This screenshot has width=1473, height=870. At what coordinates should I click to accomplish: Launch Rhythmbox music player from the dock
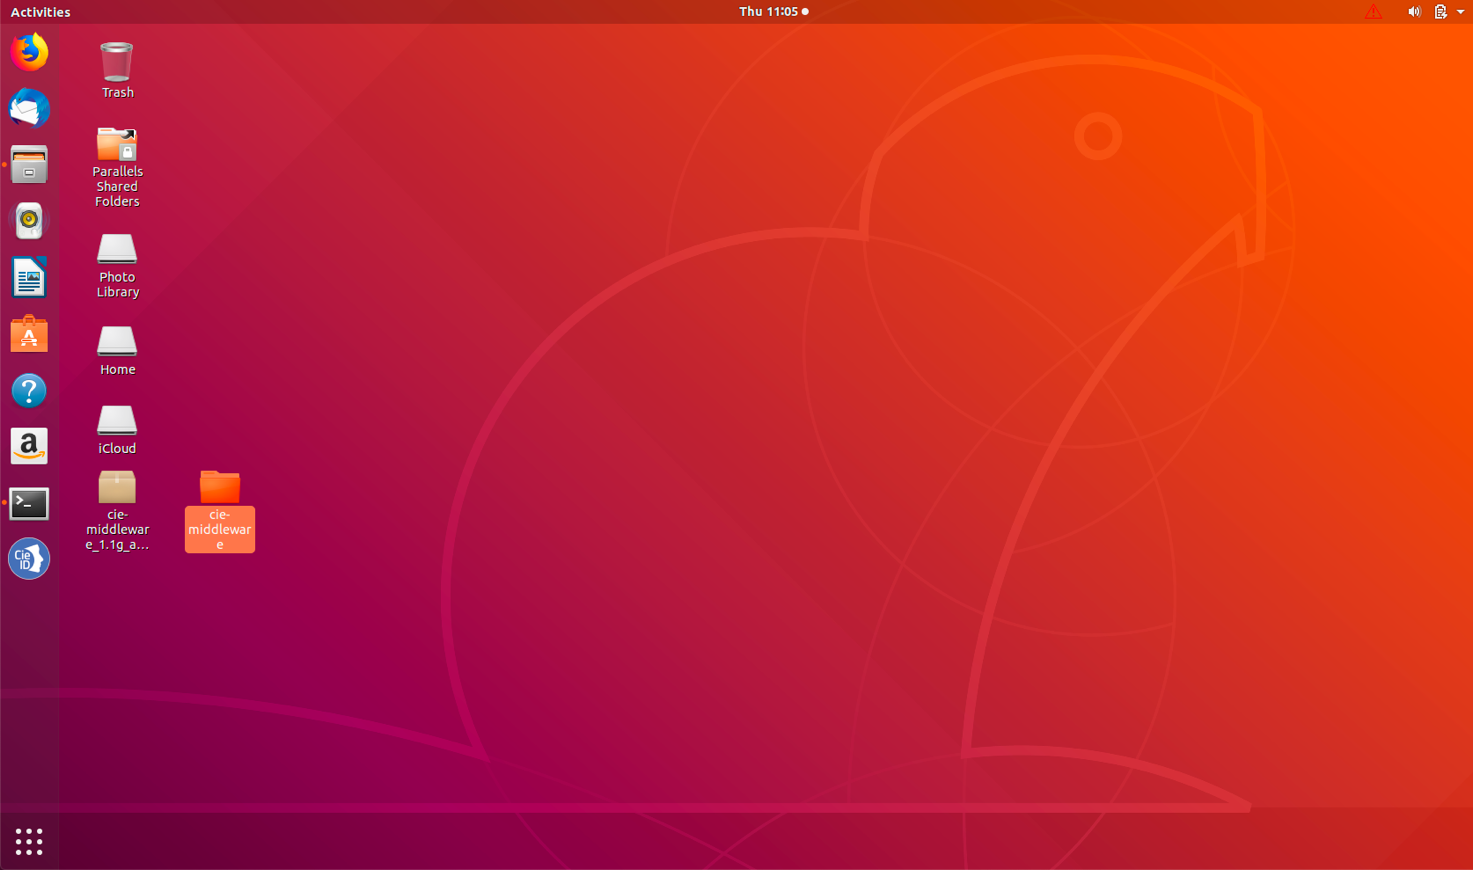(x=29, y=221)
